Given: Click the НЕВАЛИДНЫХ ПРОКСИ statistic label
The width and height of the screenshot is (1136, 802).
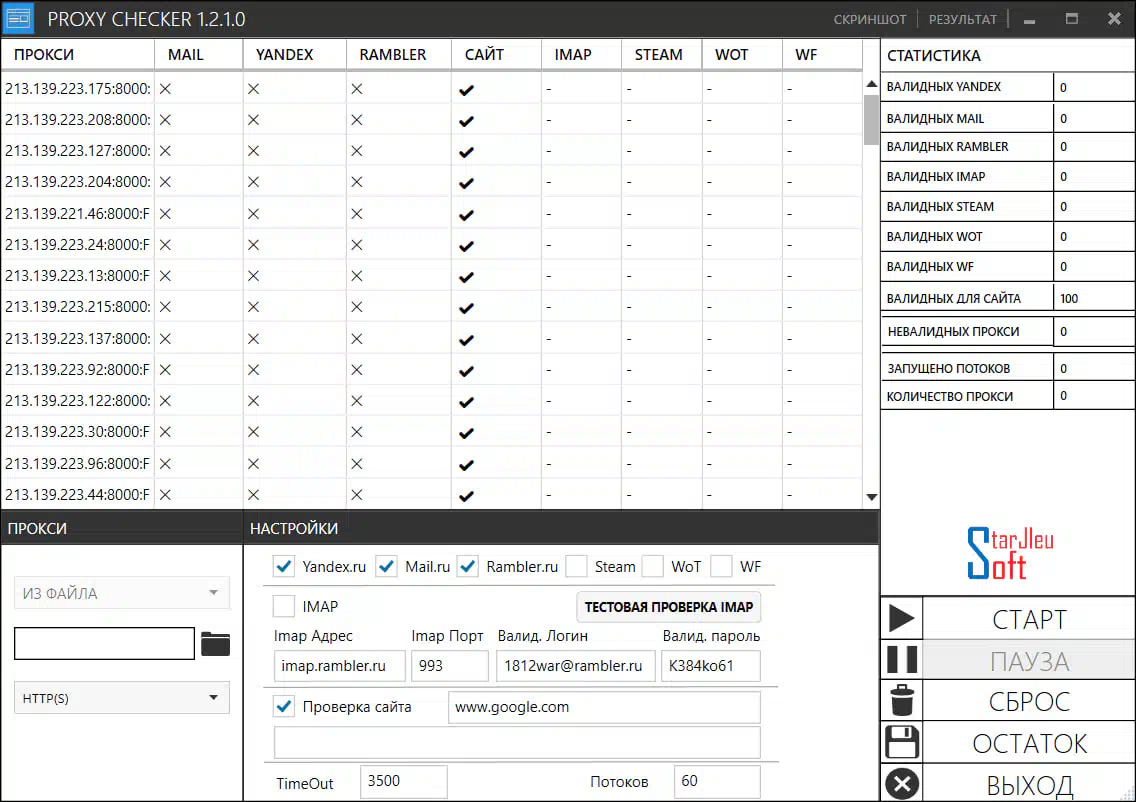Looking at the screenshot, I should [x=953, y=332].
